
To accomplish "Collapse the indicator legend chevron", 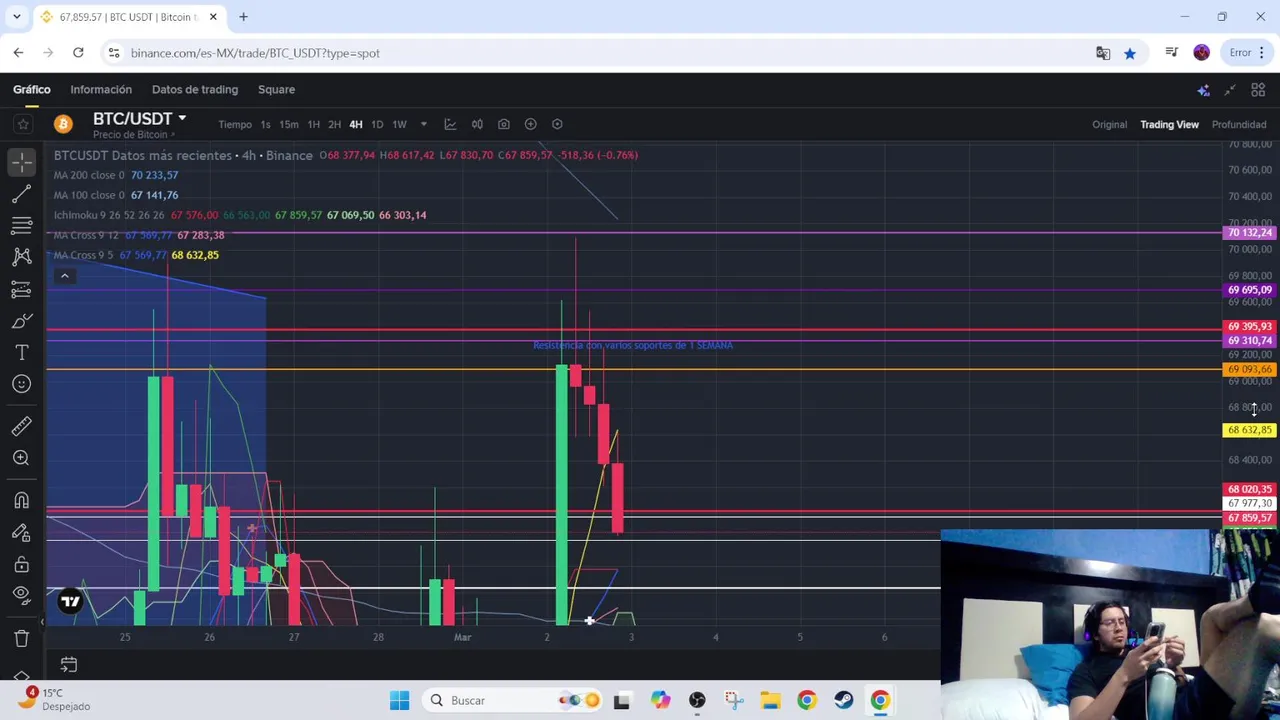I will [x=64, y=275].
